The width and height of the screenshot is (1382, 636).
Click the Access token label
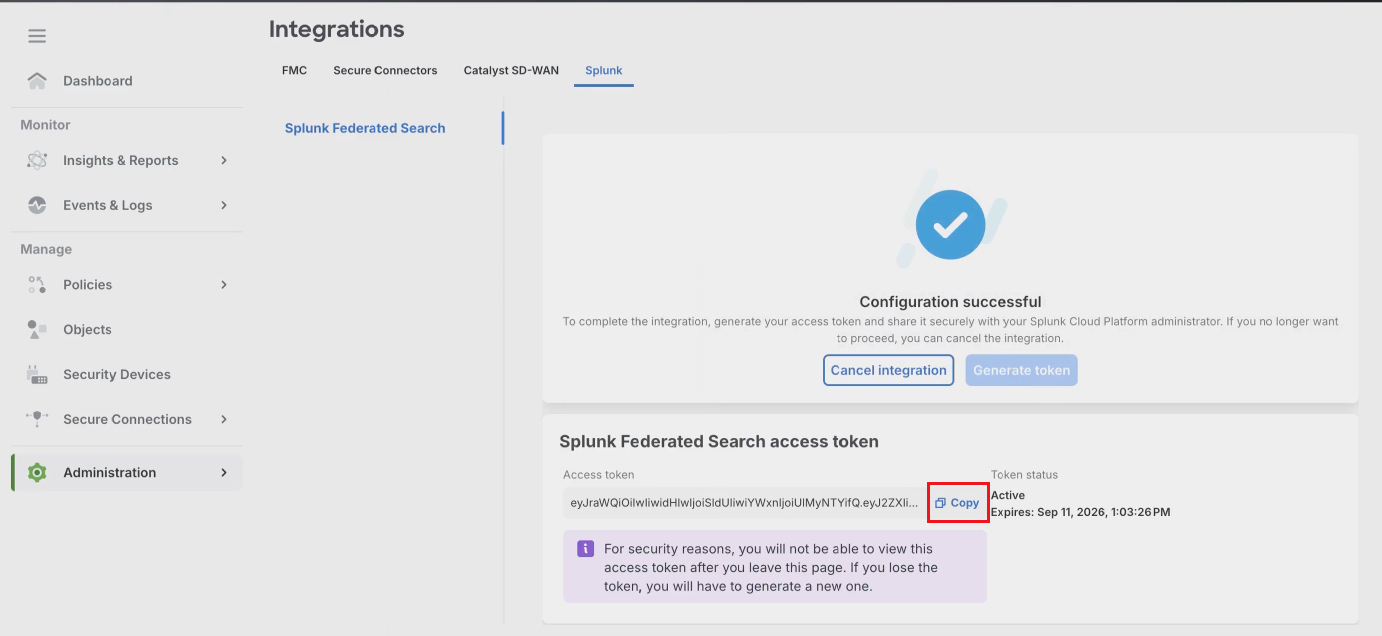(598, 475)
